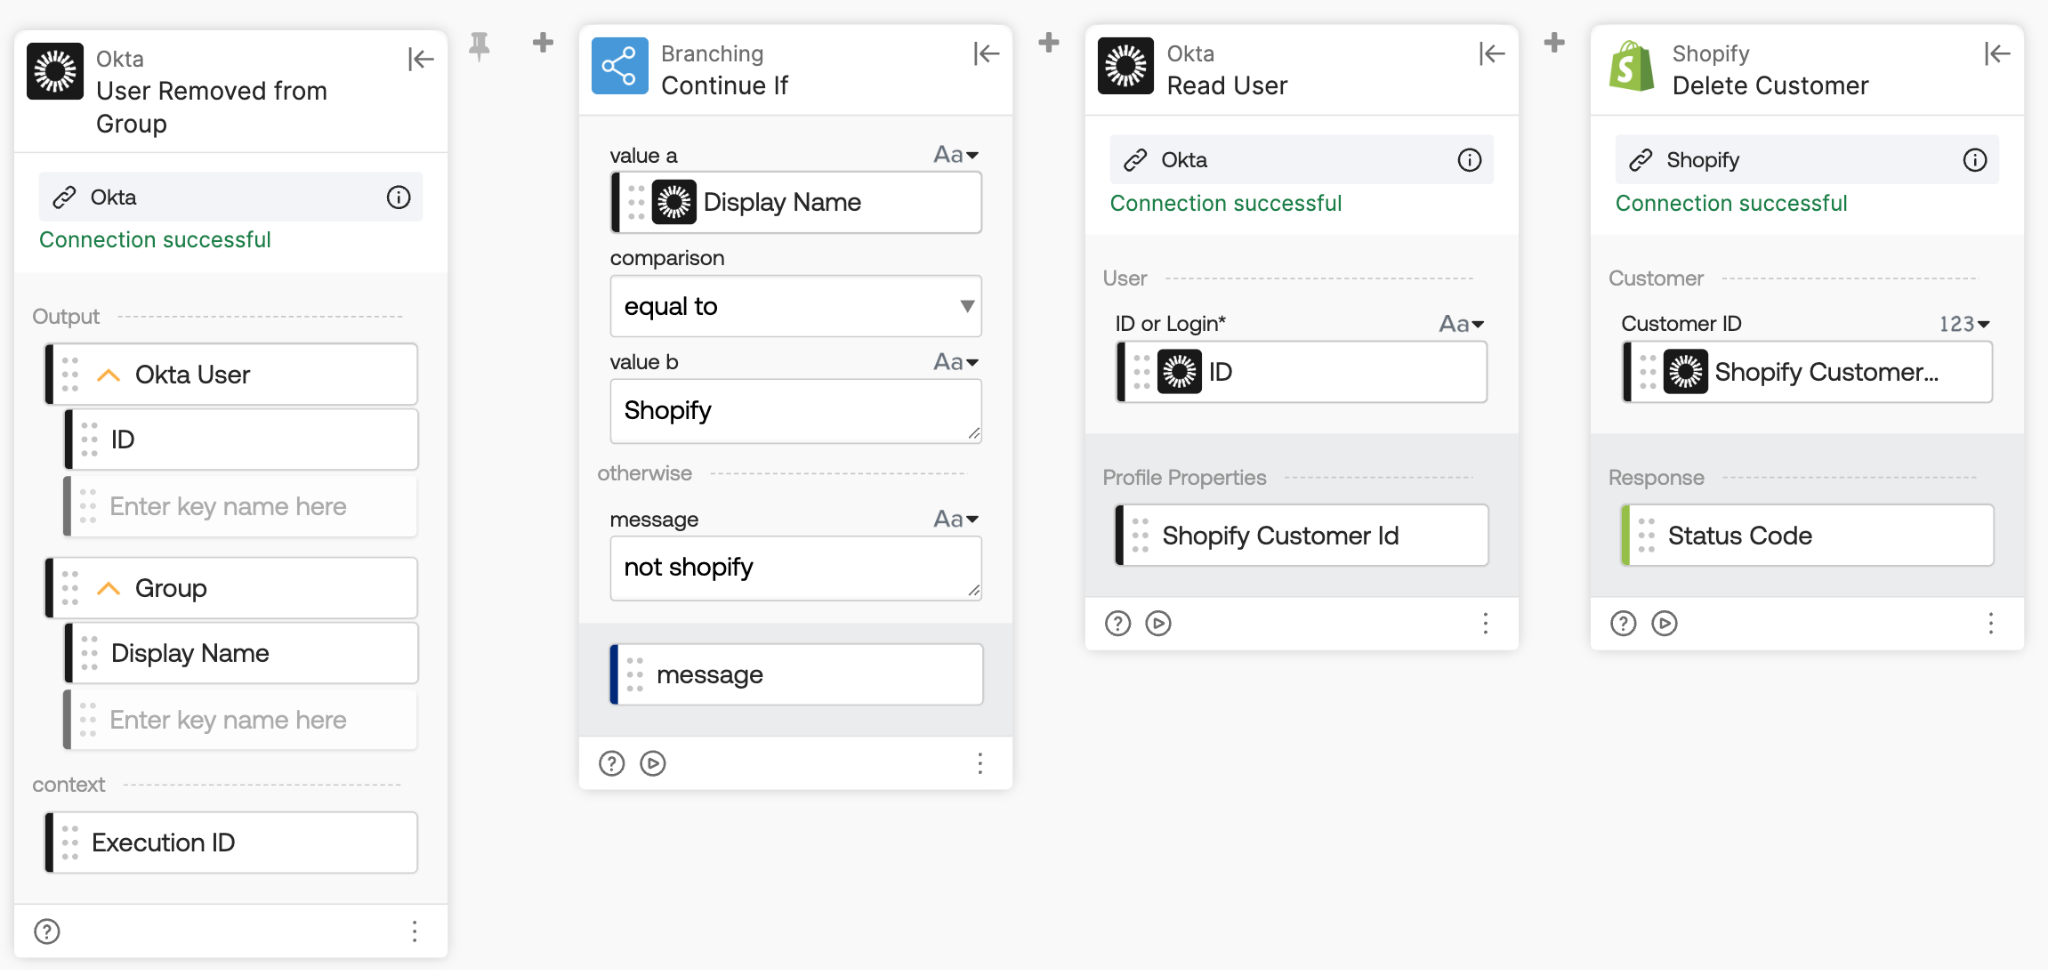Open Continue If card options menu

coord(980,763)
